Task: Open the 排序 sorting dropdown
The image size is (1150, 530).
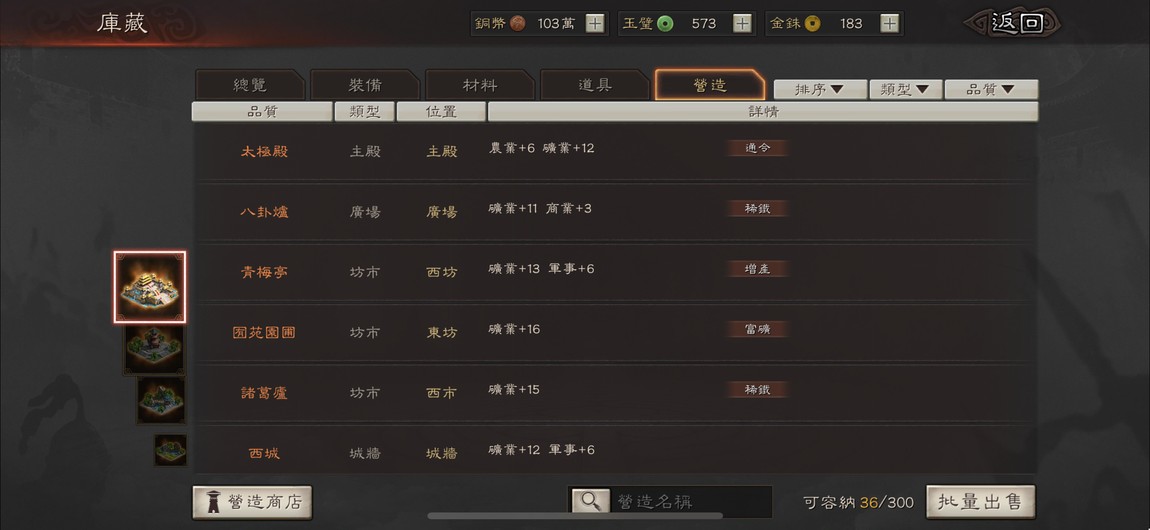Action: (x=820, y=89)
